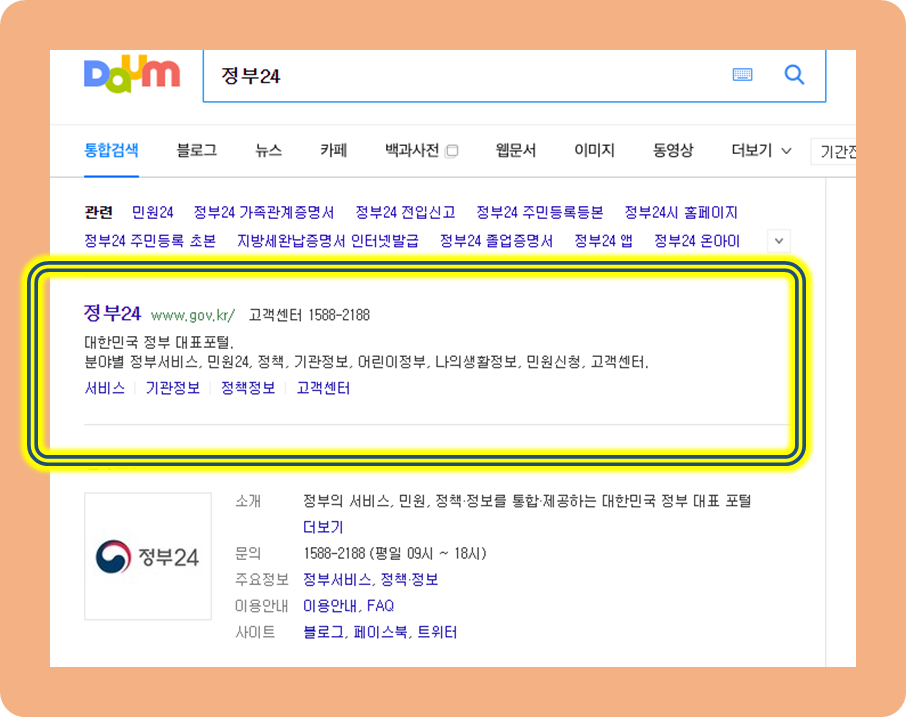906x717 pixels.
Task: Open the 기관정보 sublink
Action: click(173, 388)
